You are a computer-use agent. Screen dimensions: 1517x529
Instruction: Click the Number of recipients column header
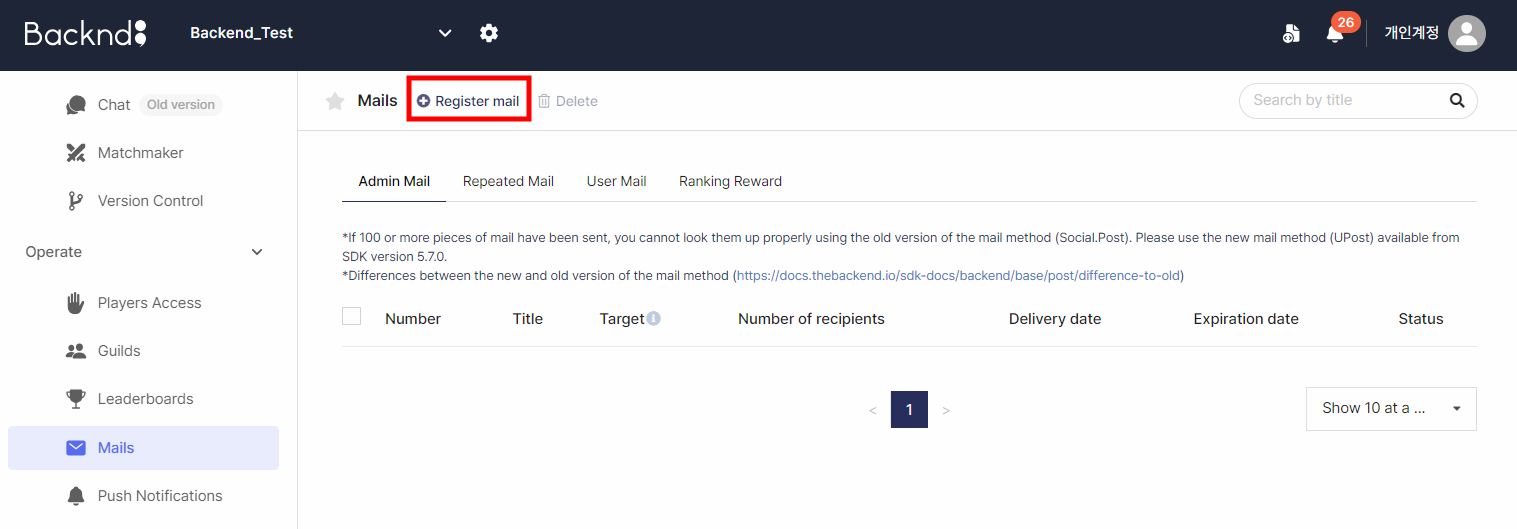click(x=811, y=319)
